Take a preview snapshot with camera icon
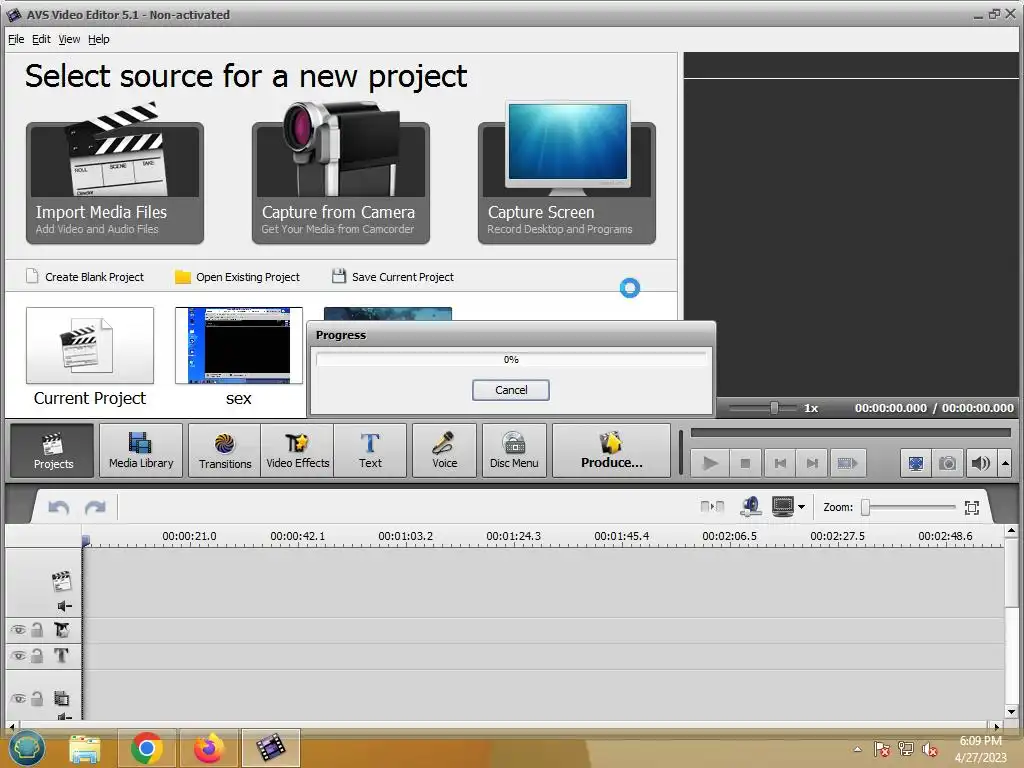 point(947,464)
